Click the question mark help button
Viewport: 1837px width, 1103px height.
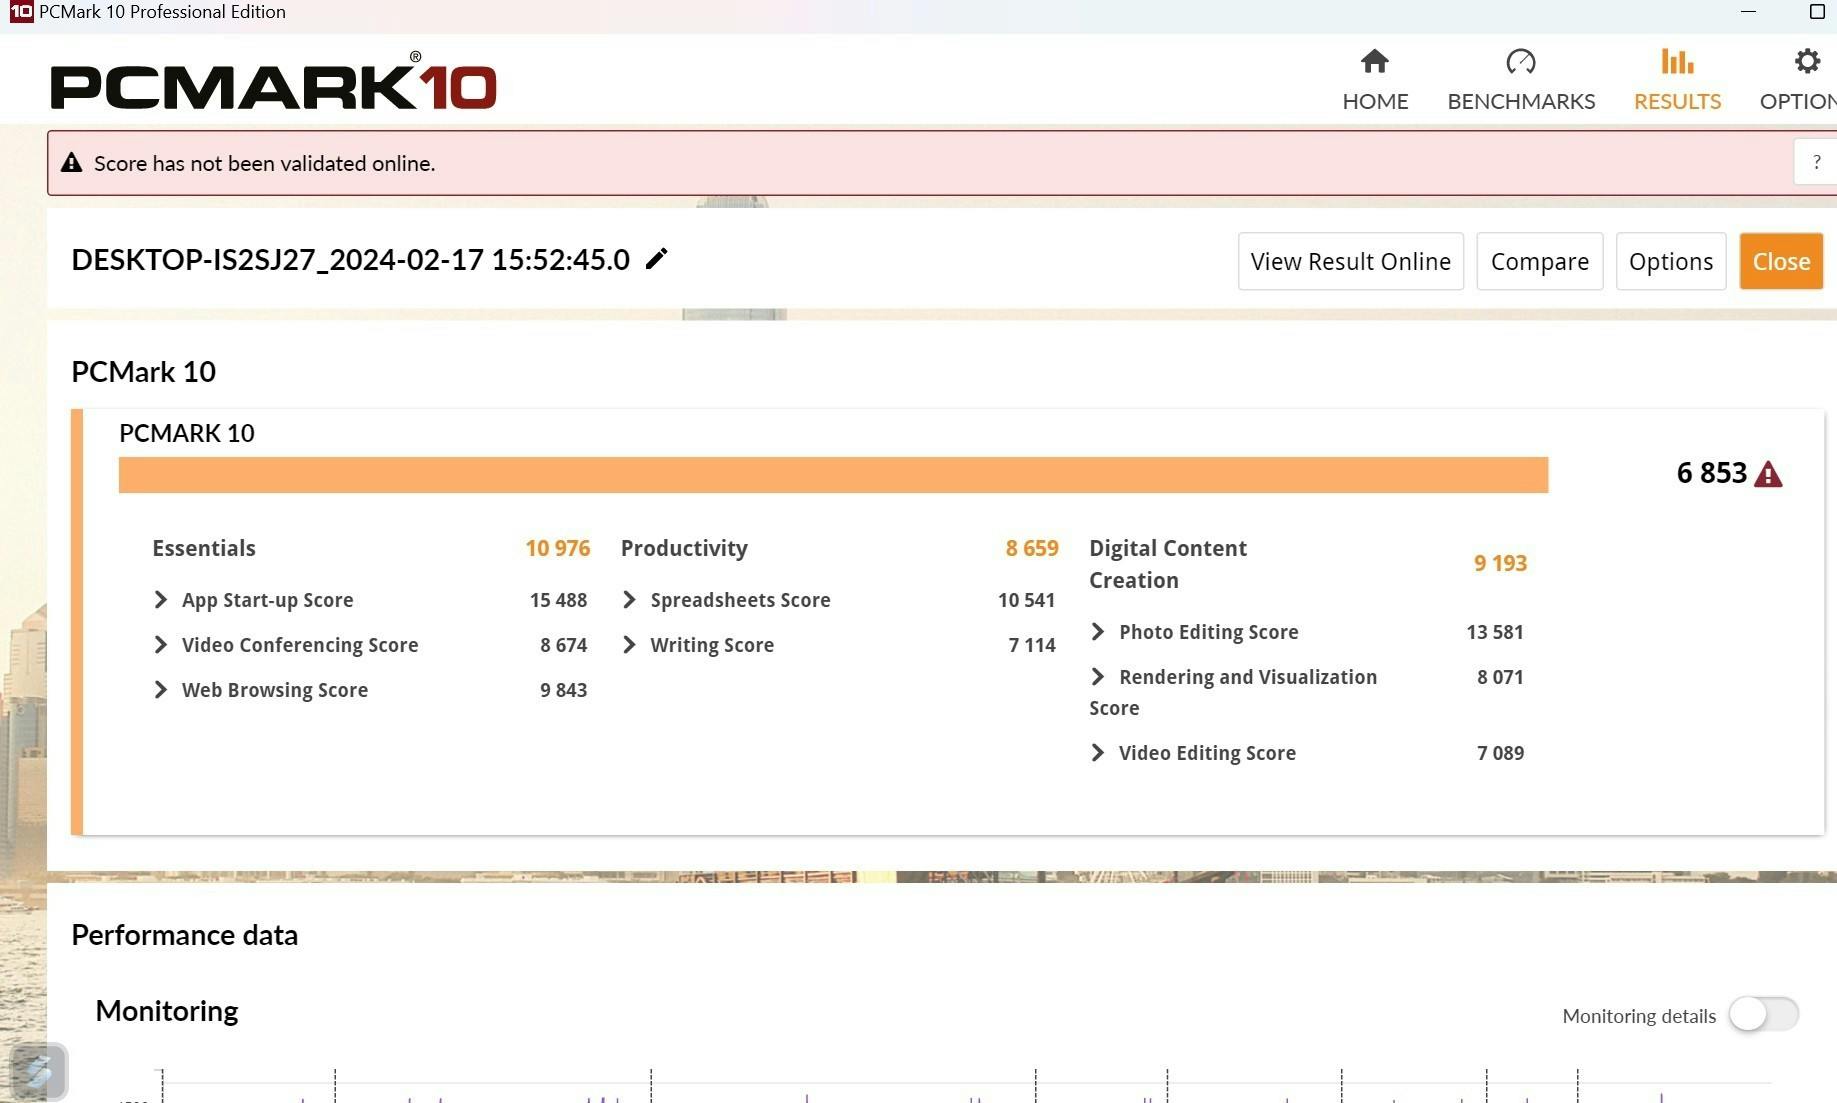(1816, 162)
